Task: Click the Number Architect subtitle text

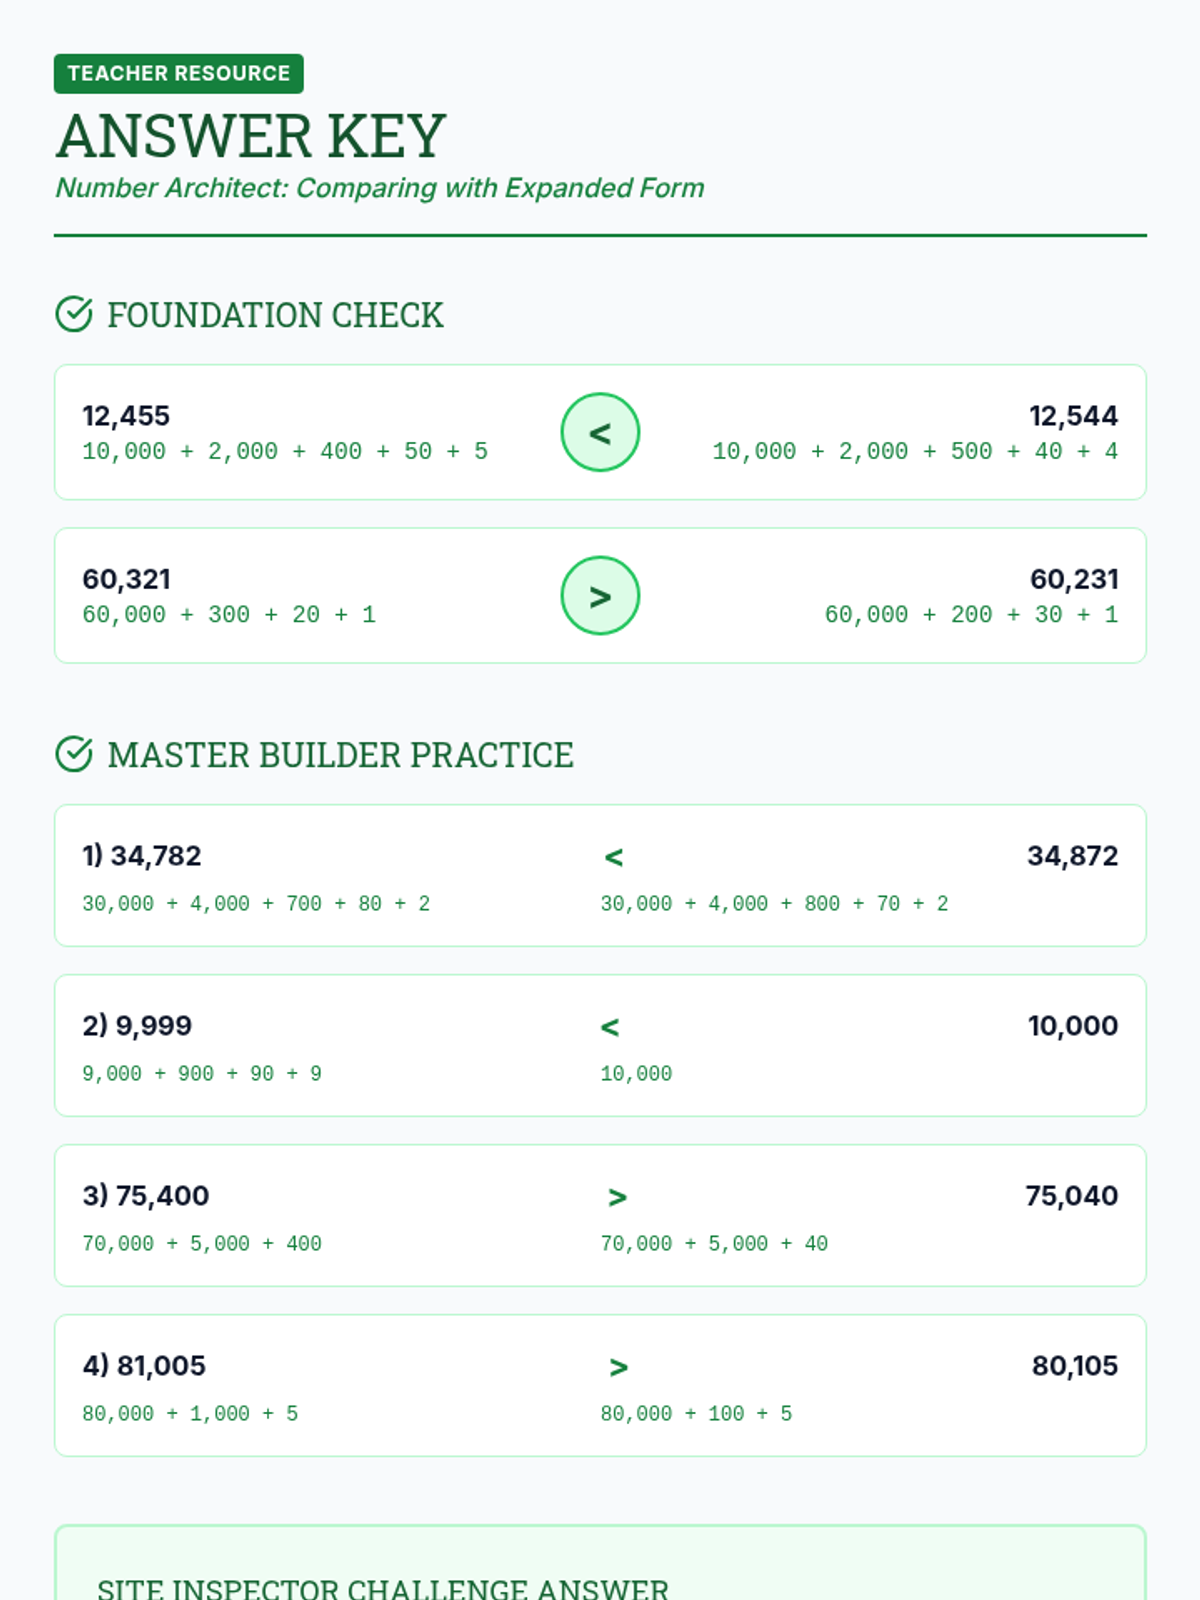Action: tap(380, 188)
